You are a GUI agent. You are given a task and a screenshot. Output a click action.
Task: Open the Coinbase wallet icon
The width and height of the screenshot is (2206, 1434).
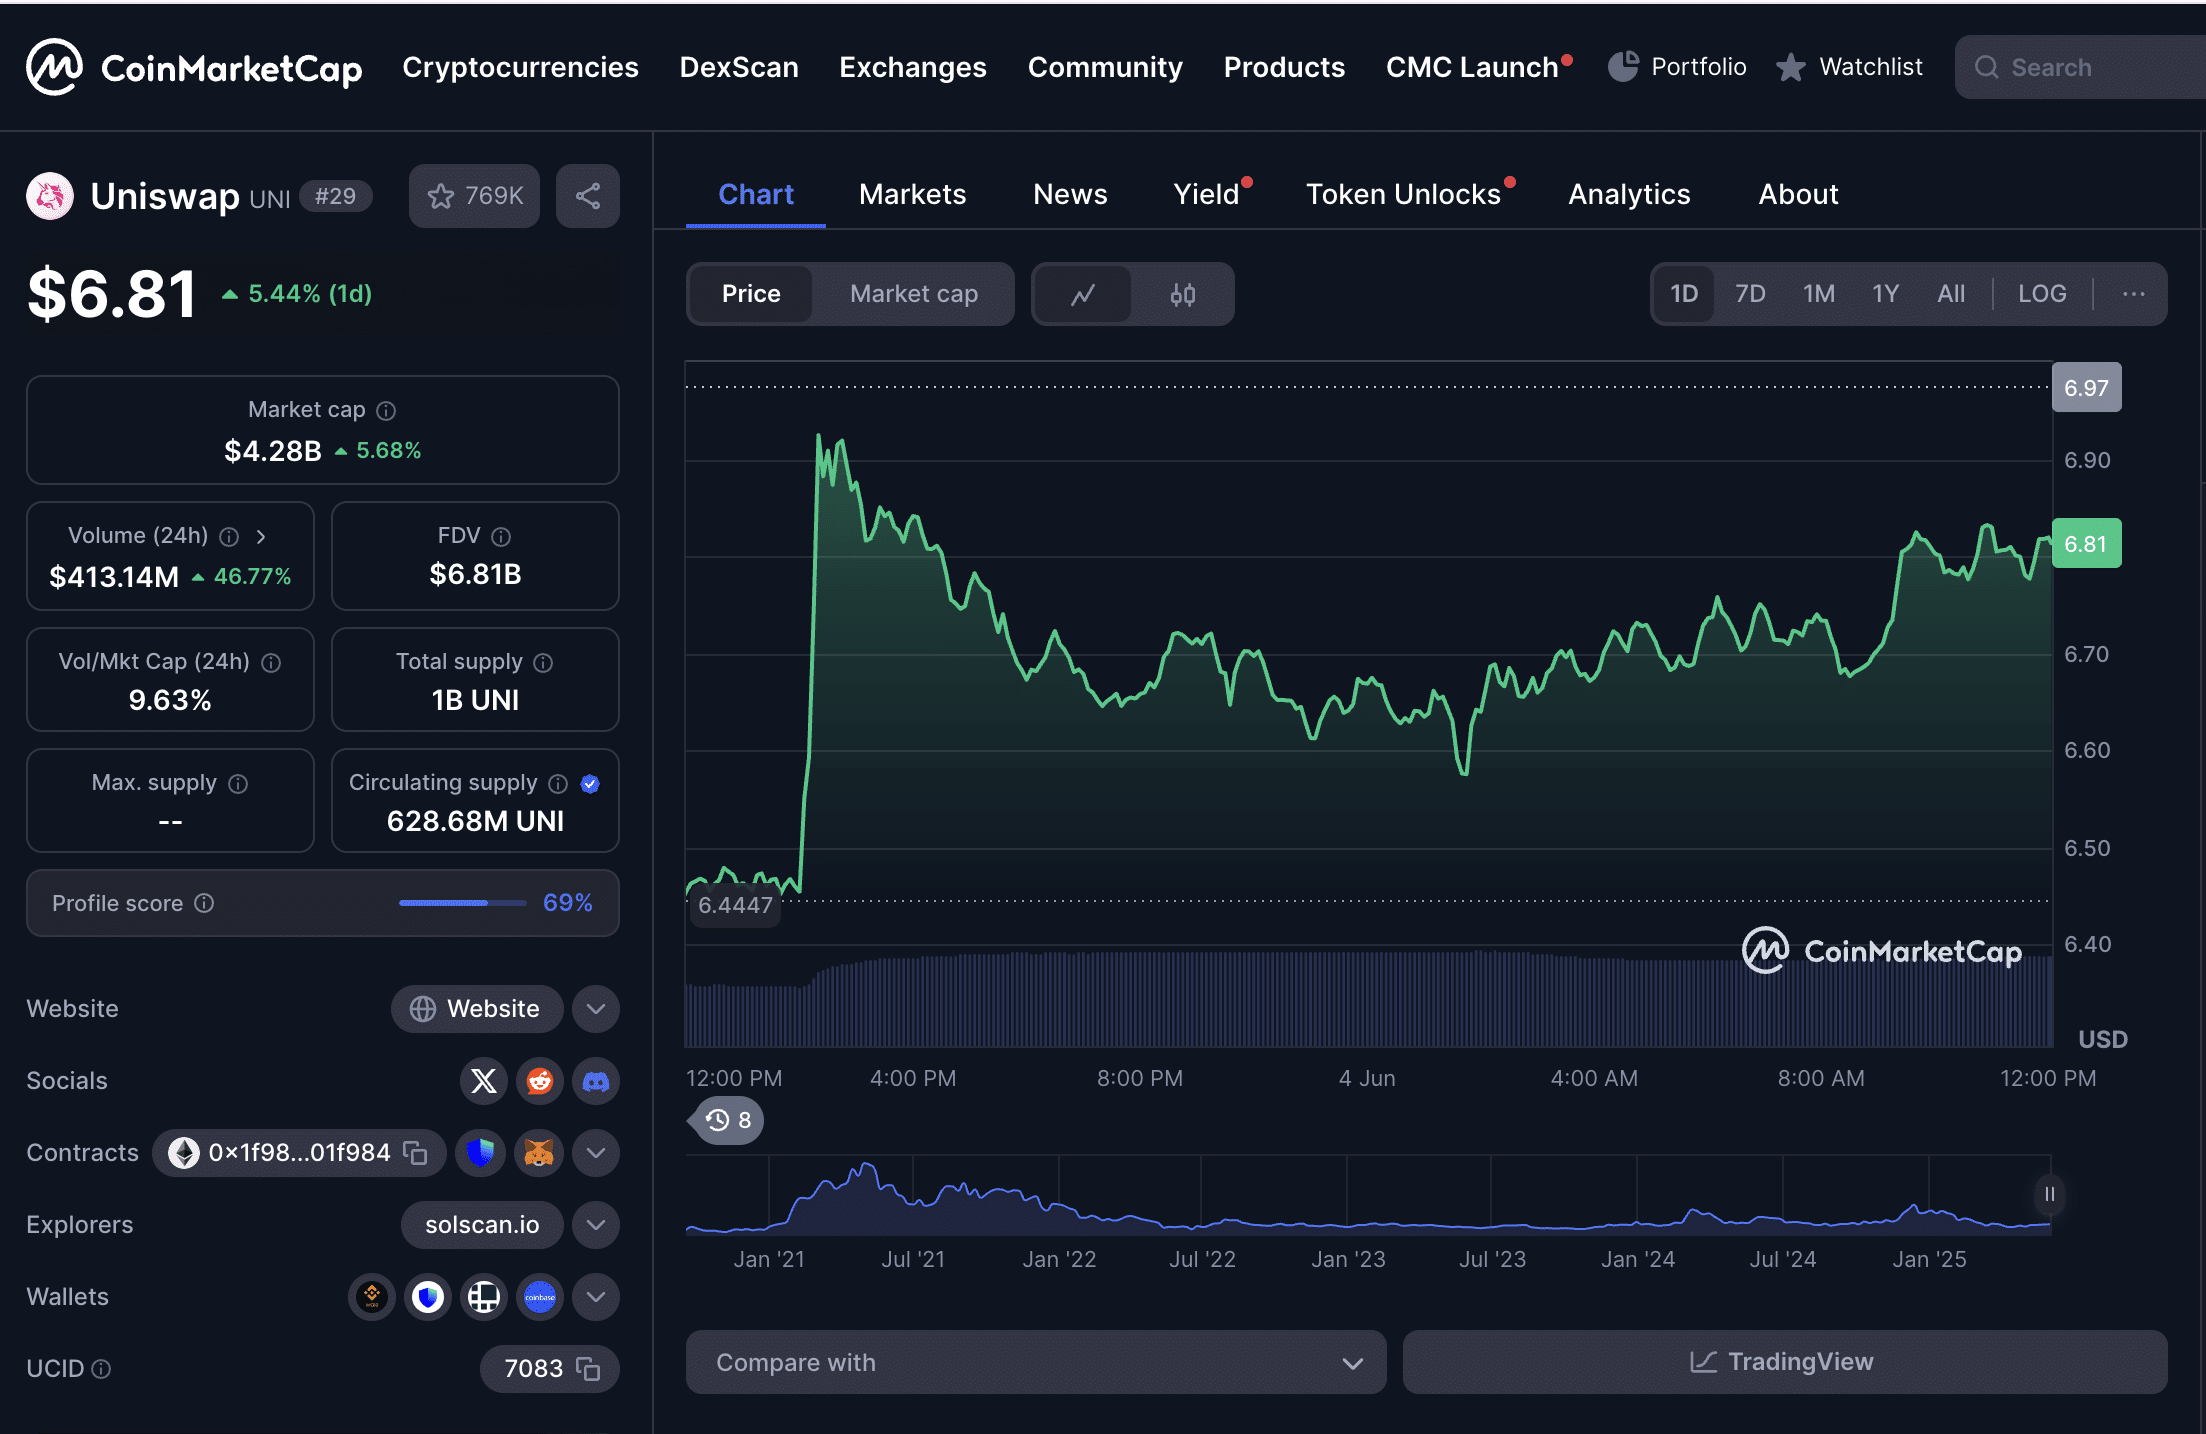[x=540, y=1297]
